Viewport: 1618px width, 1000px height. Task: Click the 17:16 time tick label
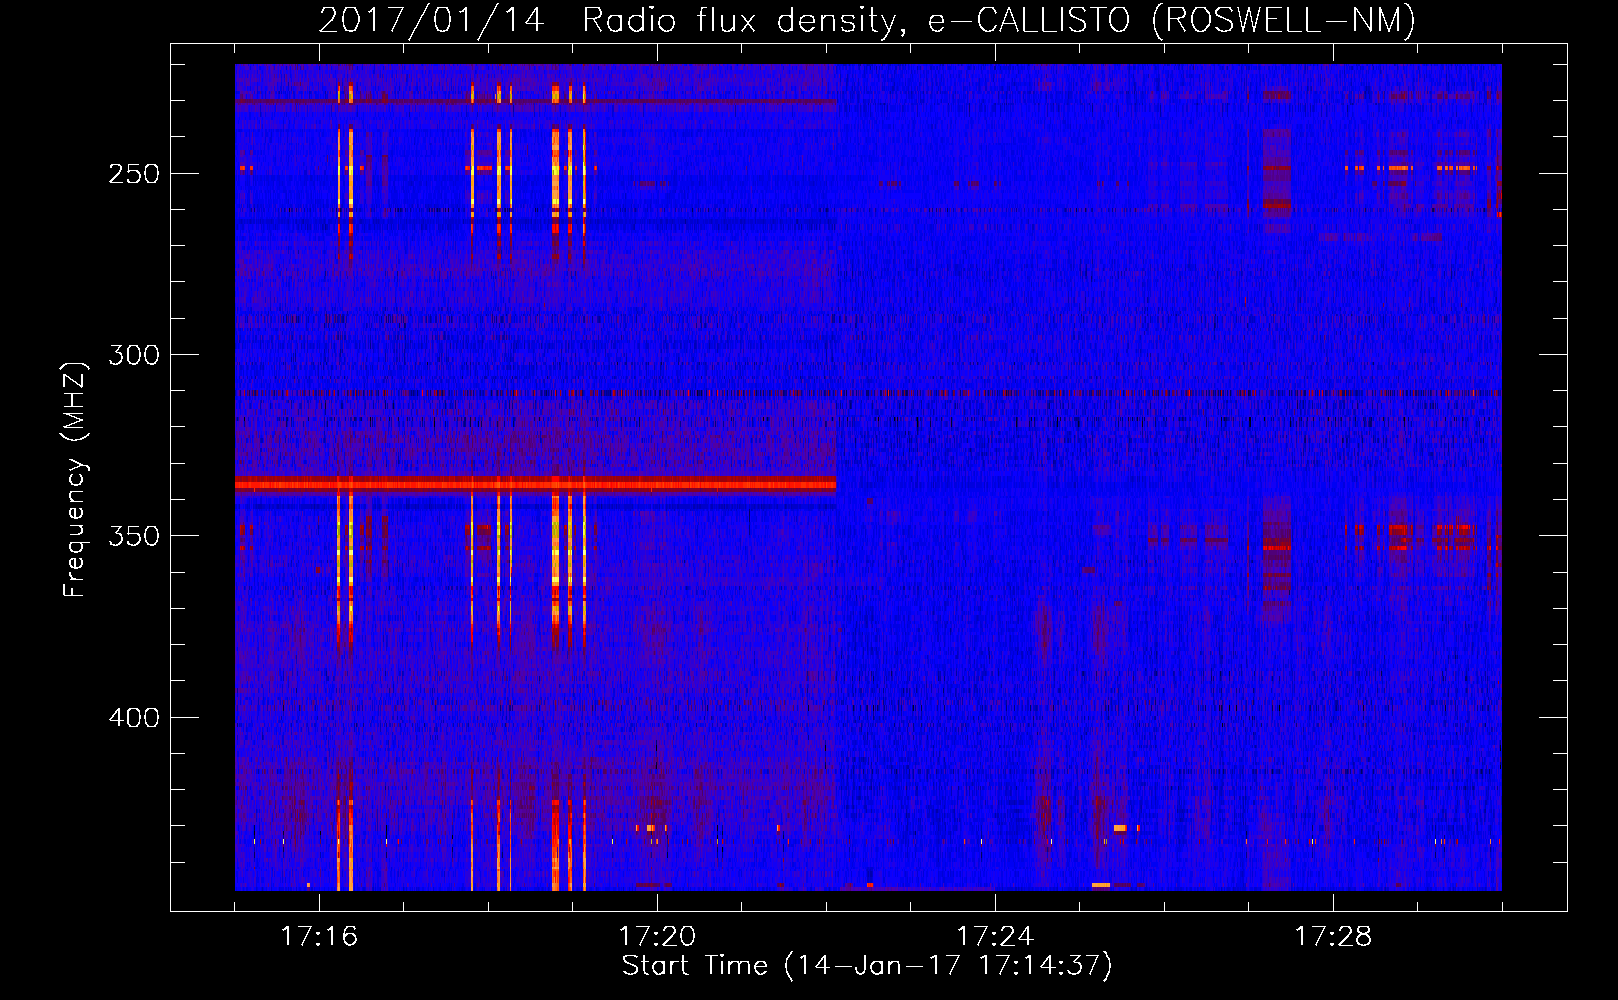pyautogui.click(x=319, y=936)
